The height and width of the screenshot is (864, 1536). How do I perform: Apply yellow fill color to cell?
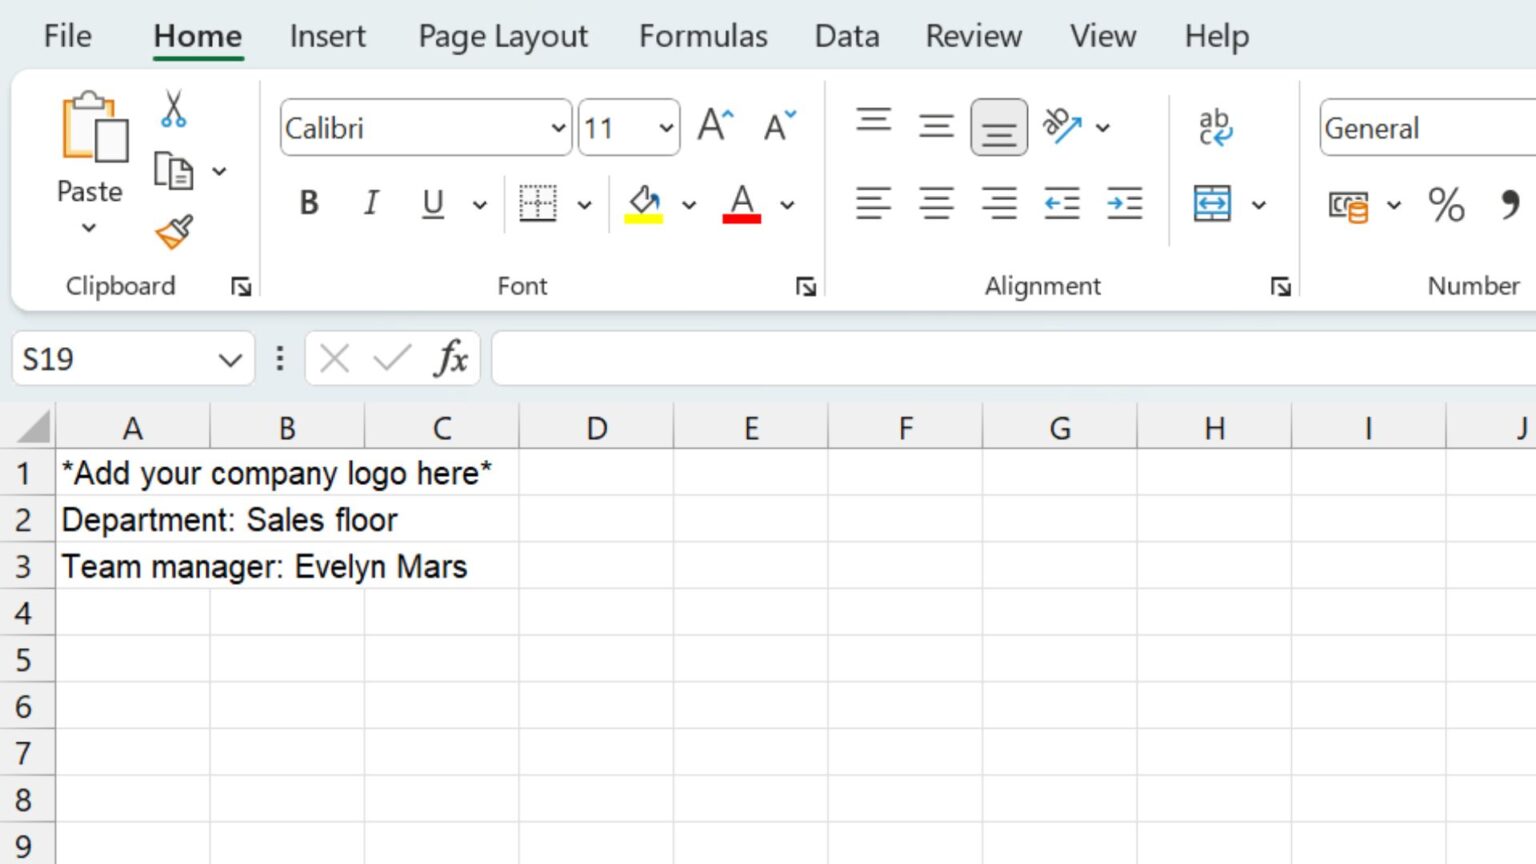643,203
